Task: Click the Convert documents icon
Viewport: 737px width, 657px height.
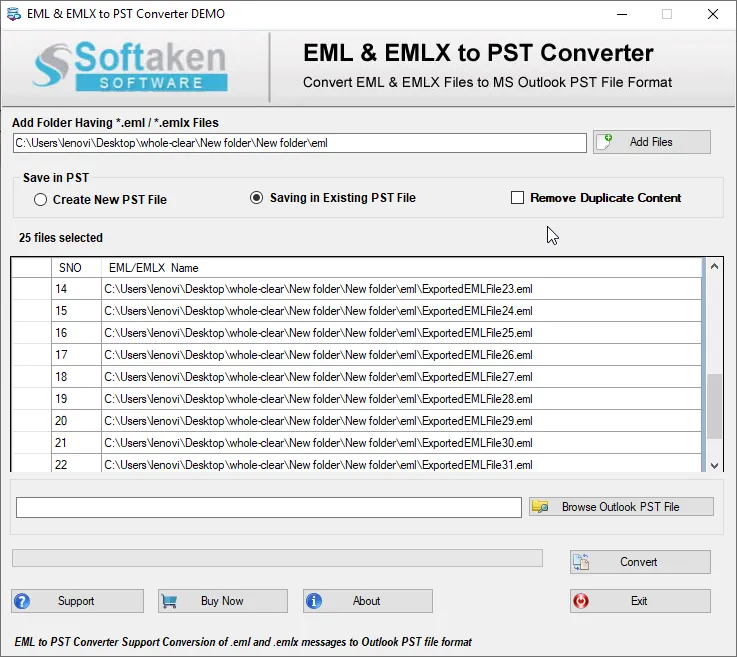Action: (x=581, y=562)
